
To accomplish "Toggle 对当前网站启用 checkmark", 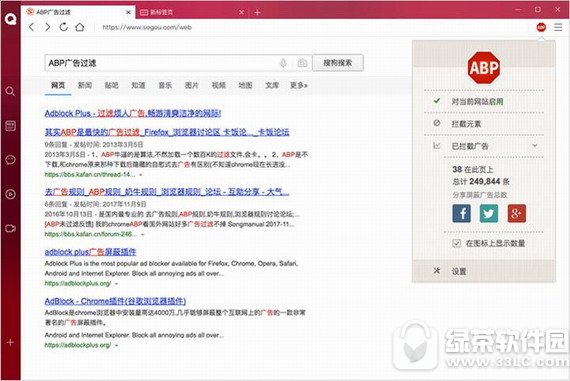I will pyautogui.click(x=437, y=101).
